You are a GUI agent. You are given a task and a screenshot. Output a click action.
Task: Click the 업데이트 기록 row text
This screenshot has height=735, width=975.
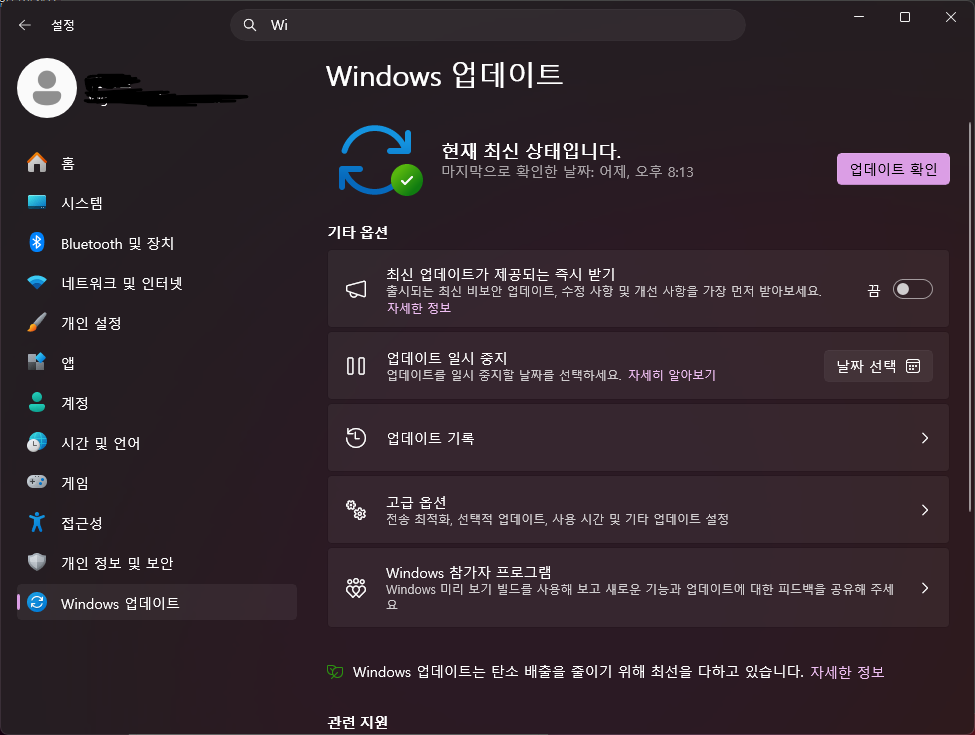click(430, 438)
